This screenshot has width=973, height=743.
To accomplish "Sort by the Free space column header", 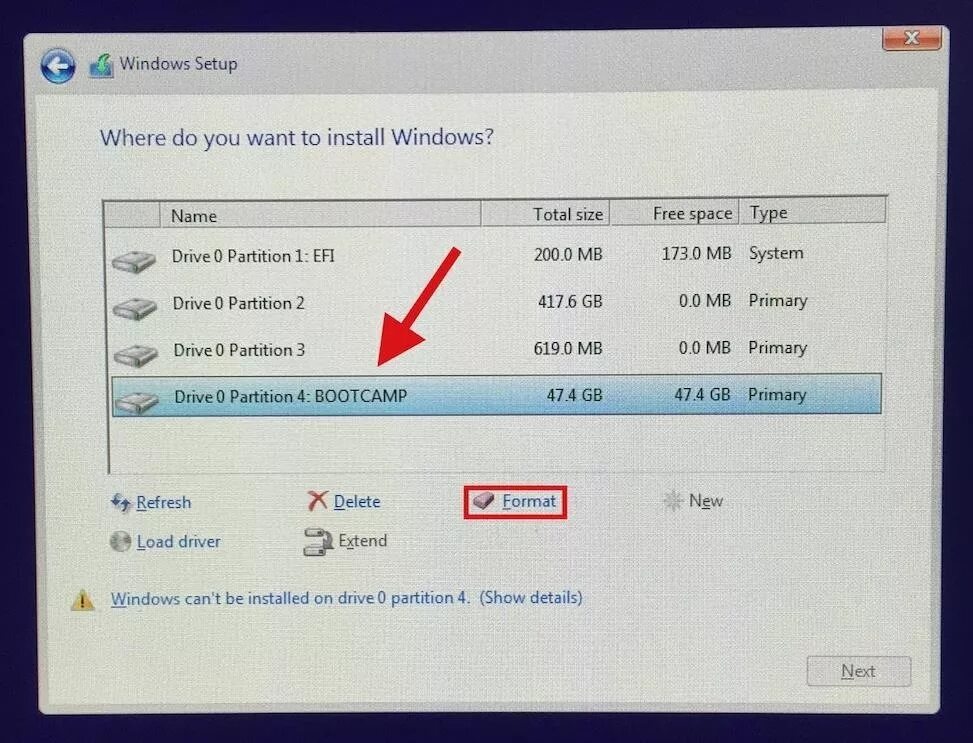I will coord(675,213).
